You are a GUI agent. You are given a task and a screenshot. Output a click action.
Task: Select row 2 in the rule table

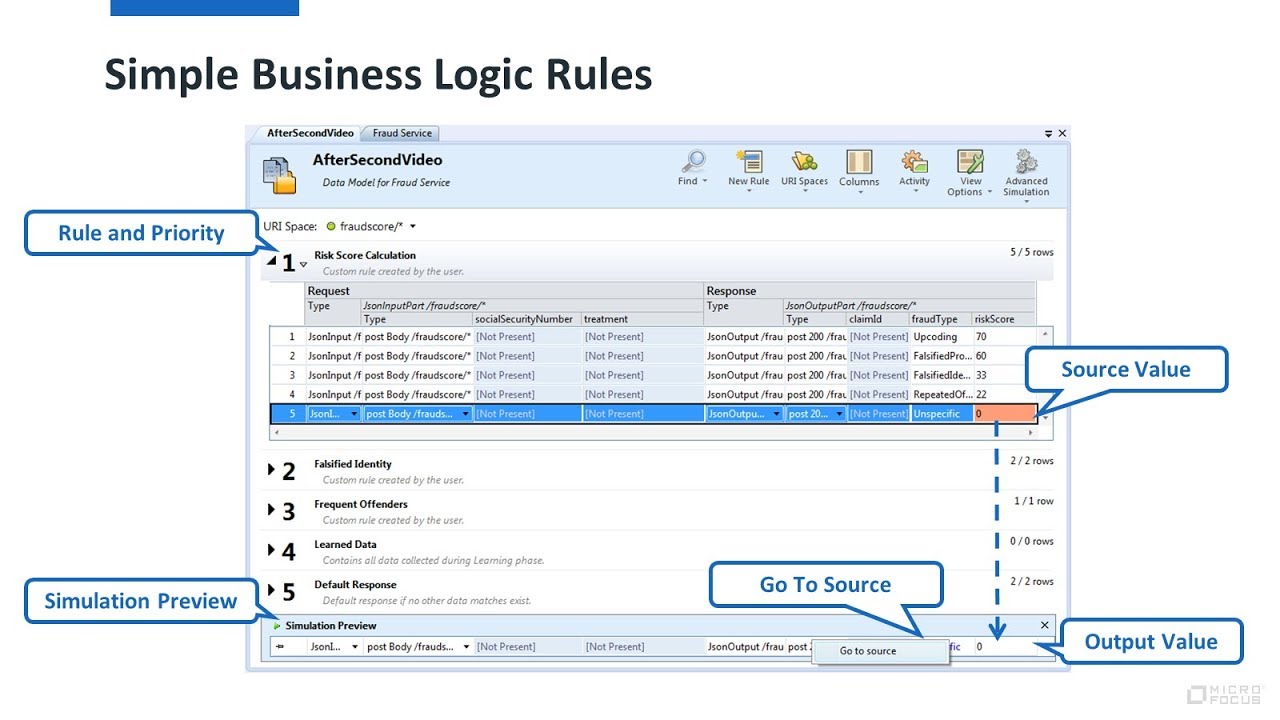coord(291,356)
